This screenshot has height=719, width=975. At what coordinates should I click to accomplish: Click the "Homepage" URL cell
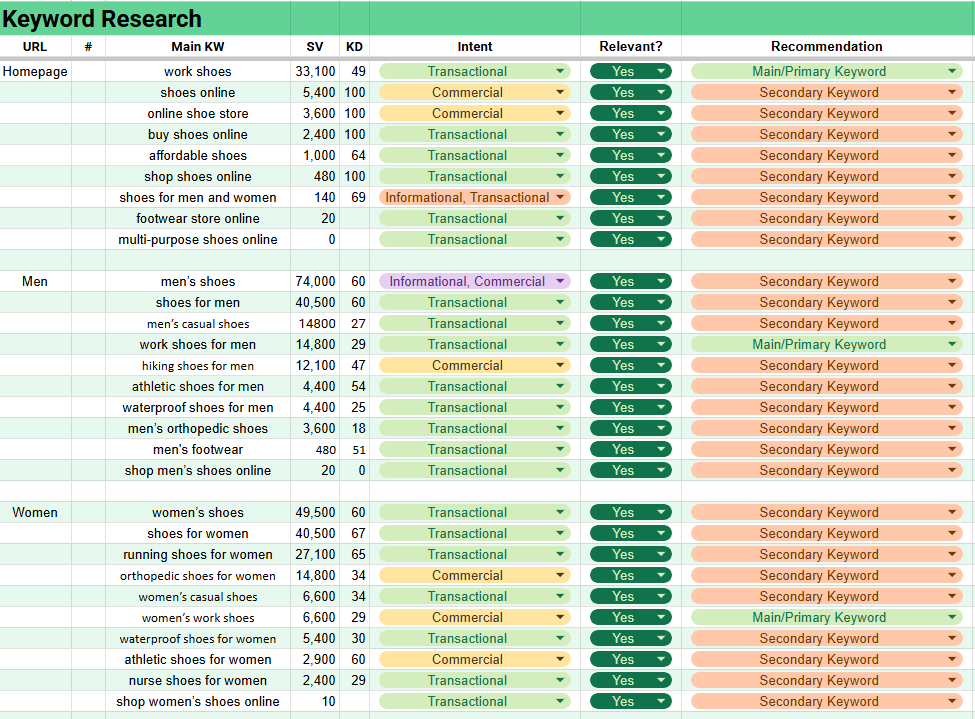(x=35, y=71)
